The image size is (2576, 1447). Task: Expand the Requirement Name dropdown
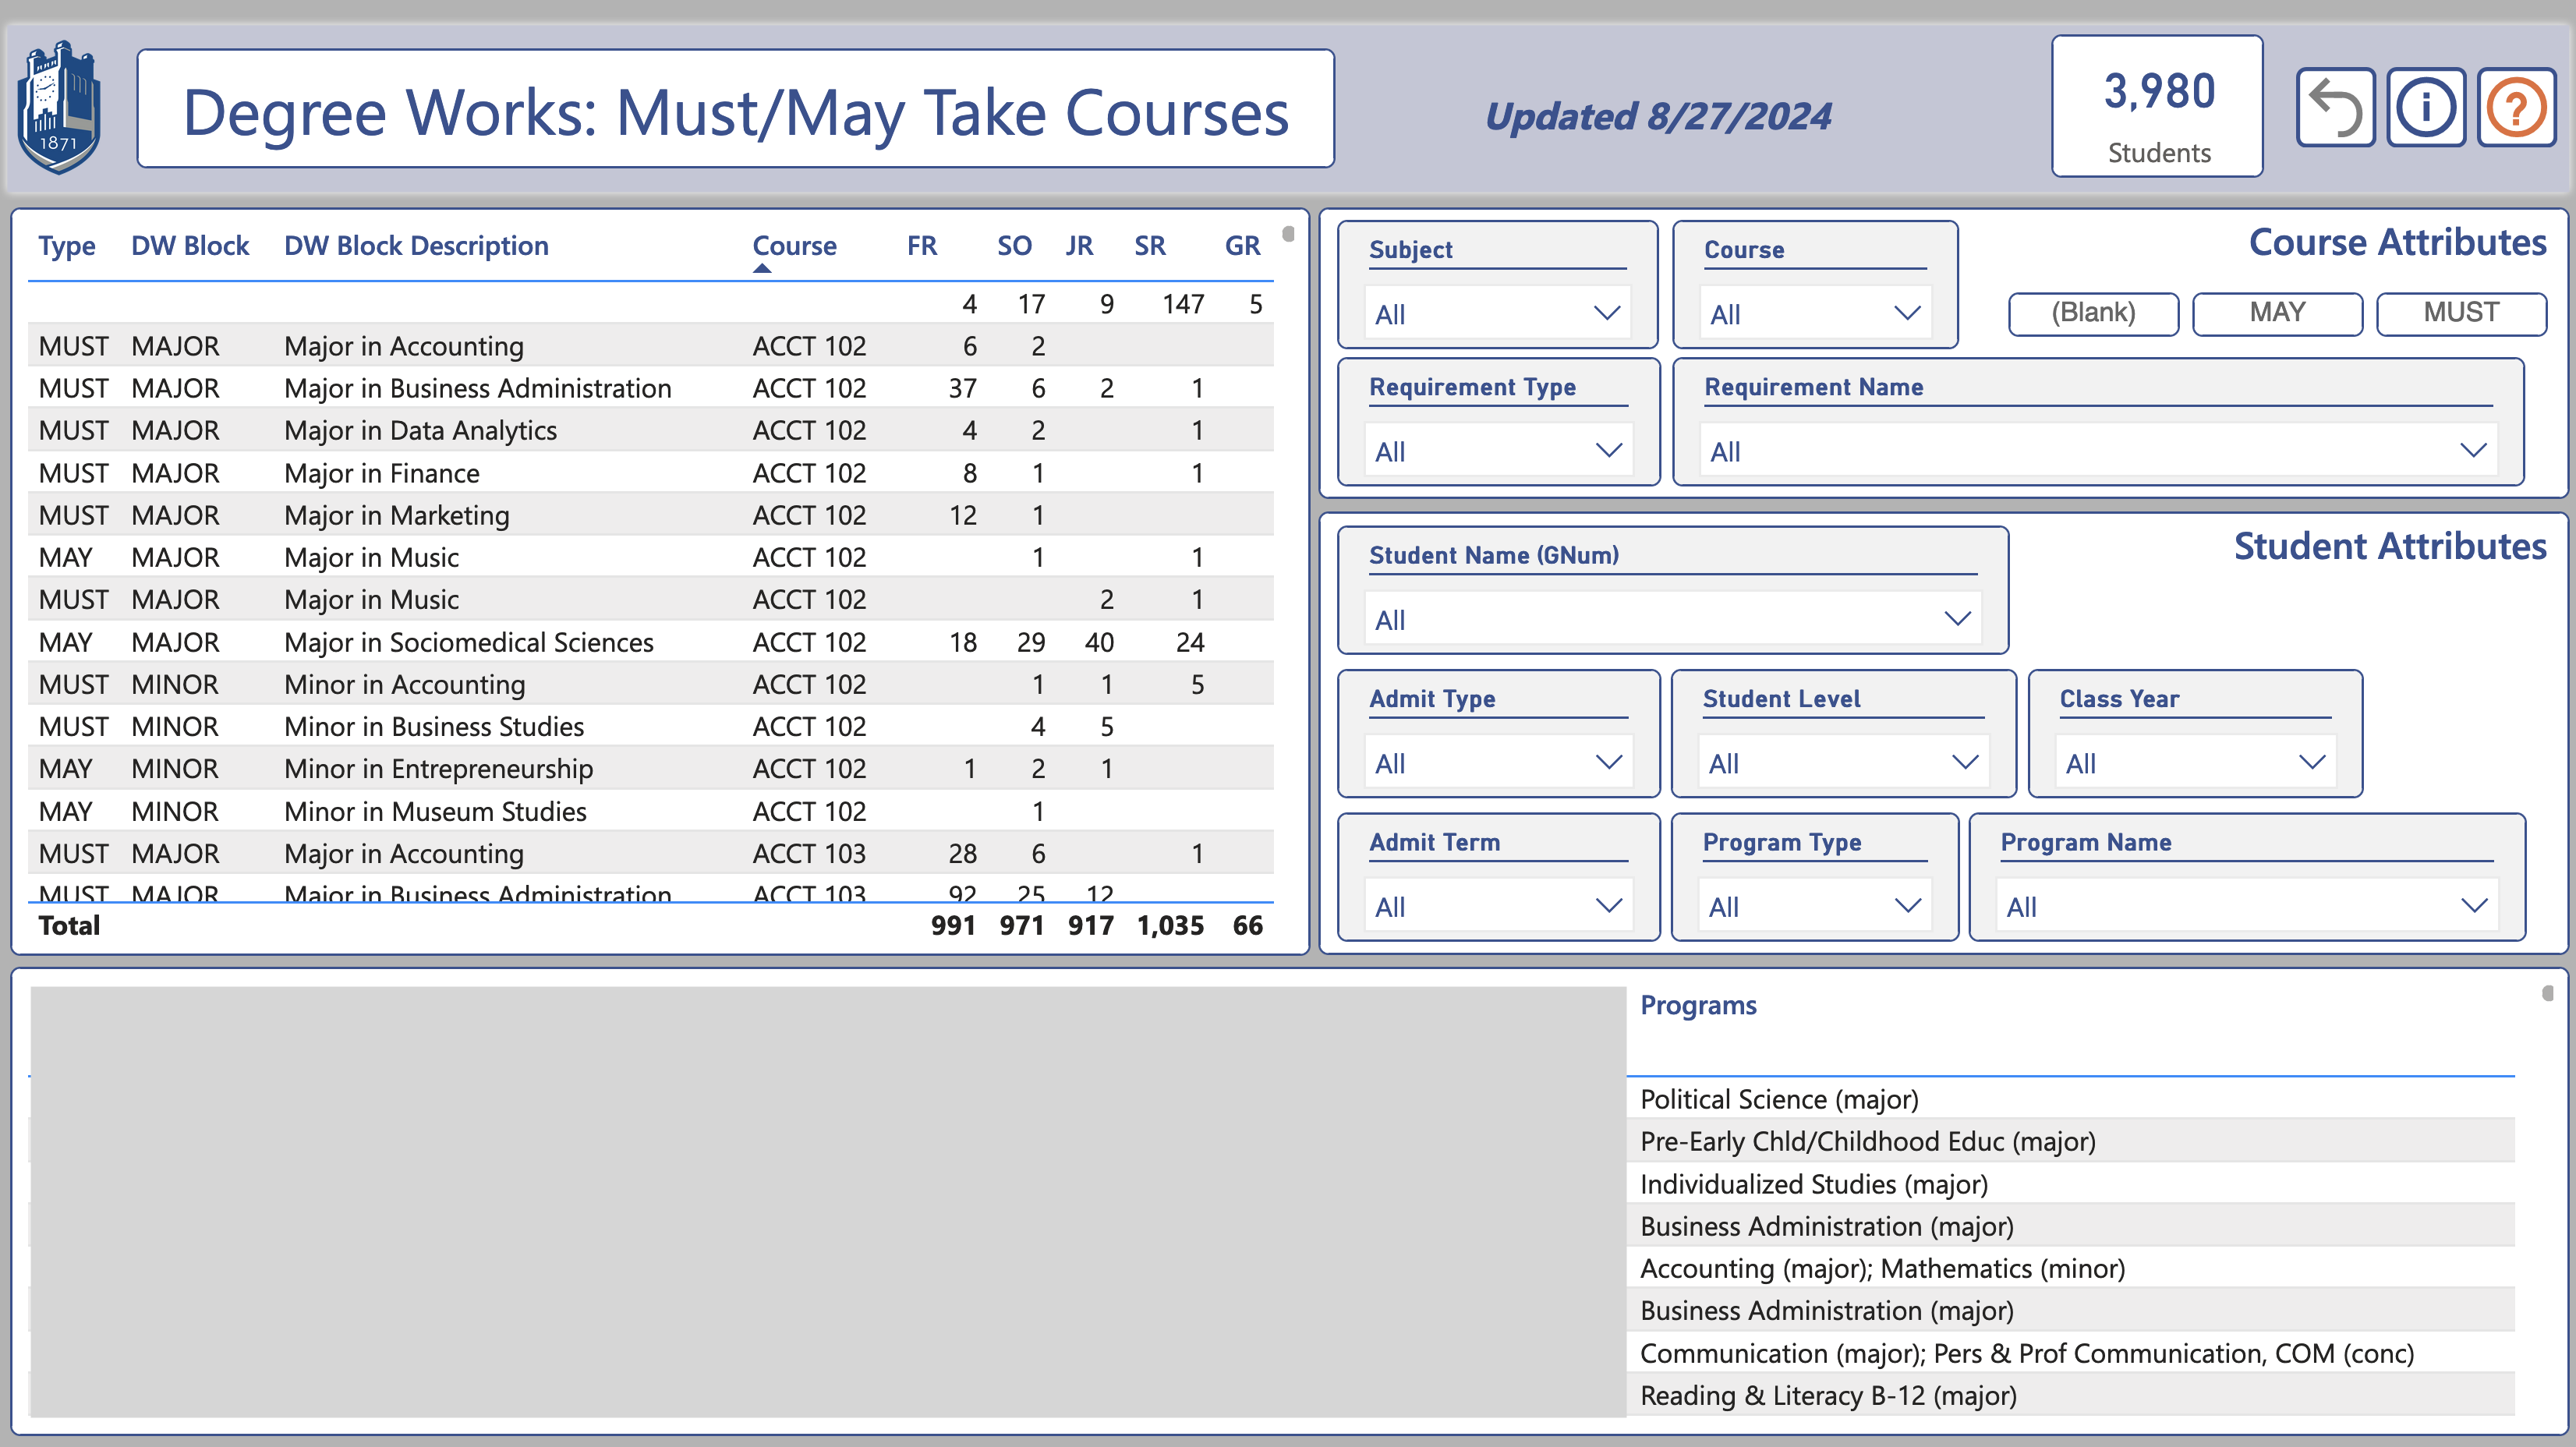[x=2099, y=451]
